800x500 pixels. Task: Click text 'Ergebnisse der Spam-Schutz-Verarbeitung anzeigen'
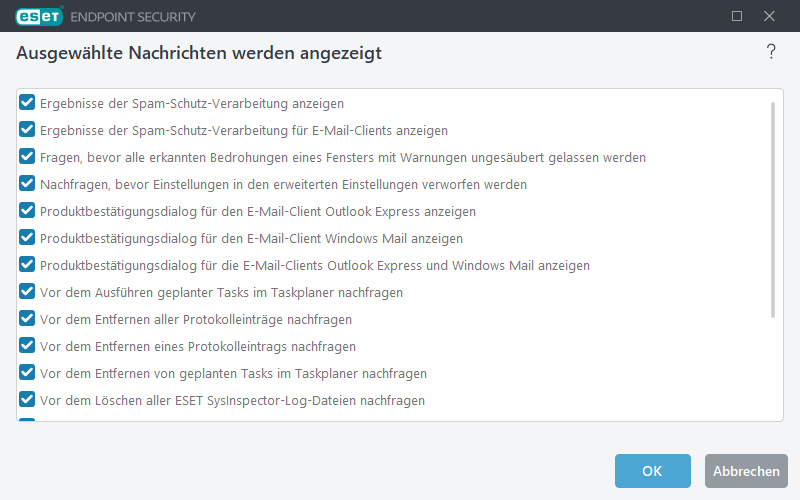point(192,104)
